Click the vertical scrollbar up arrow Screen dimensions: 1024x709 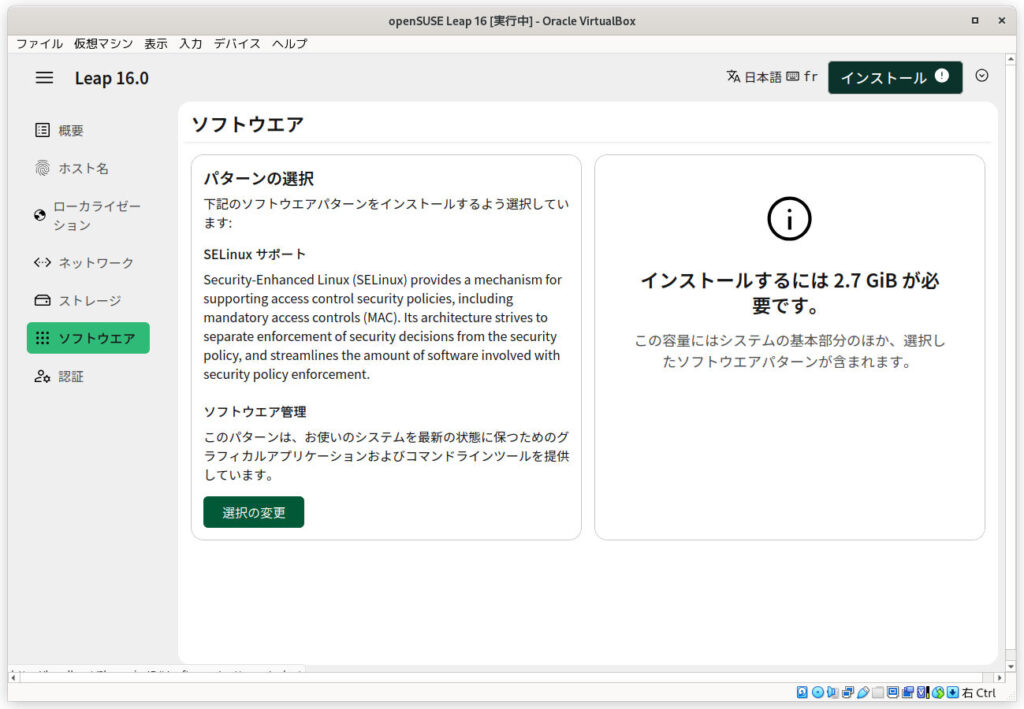point(1011,59)
